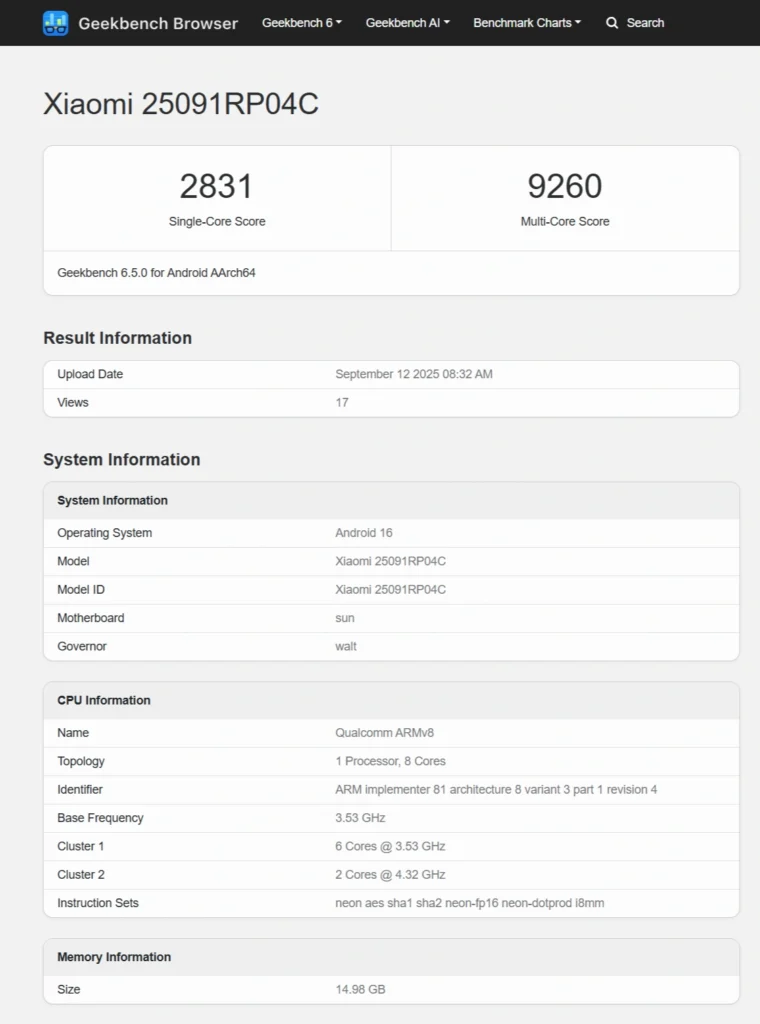Screen dimensions: 760x1024
Task: Click upload date September 12 2025 08:32 AM
Action: tap(414, 374)
